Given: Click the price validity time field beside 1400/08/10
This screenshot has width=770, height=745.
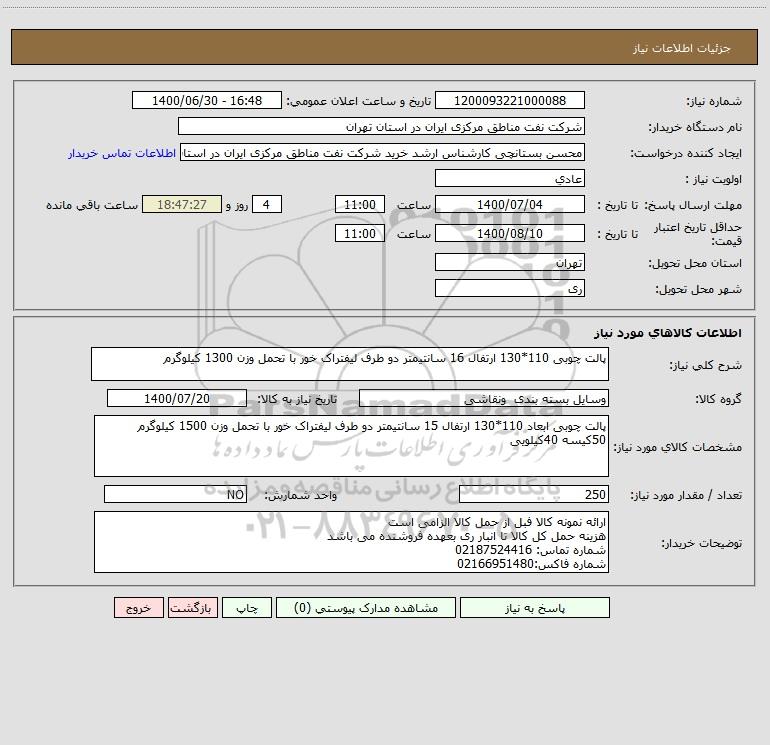Looking at the screenshot, I should coord(359,233).
